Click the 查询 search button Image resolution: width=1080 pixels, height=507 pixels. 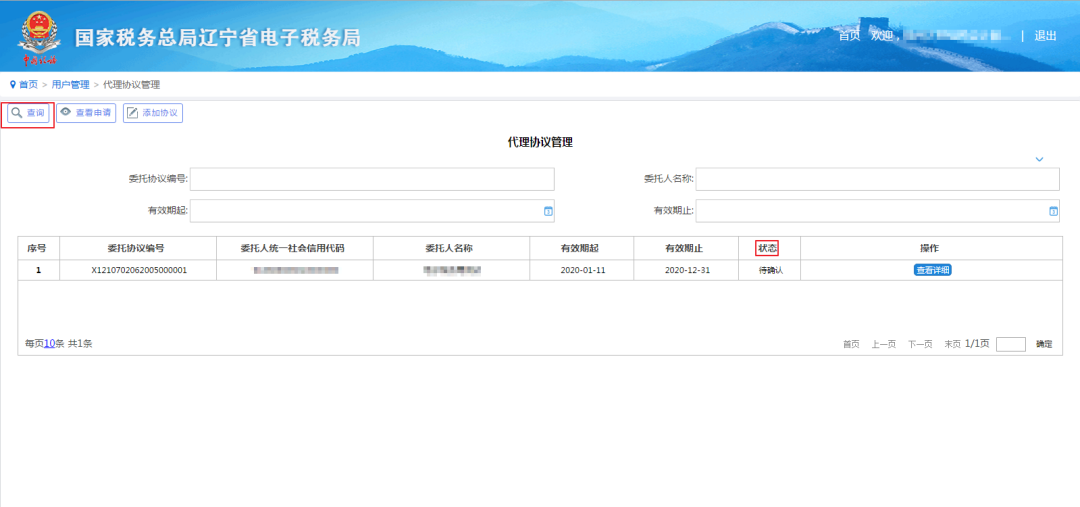tap(29, 113)
